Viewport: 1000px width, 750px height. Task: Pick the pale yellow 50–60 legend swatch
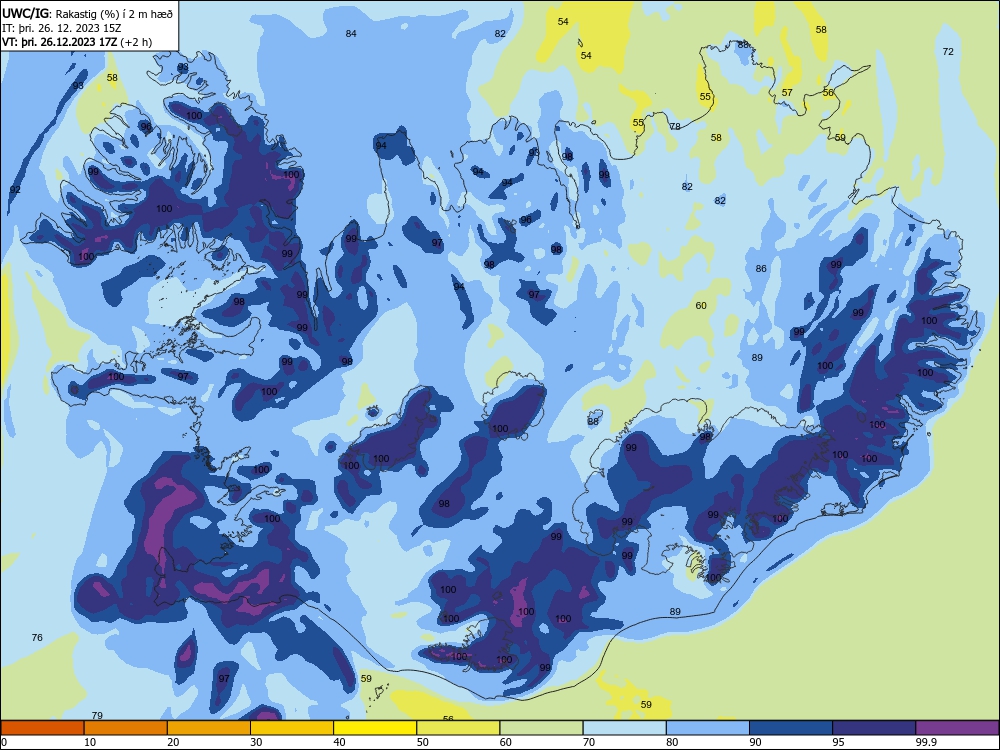pos(458,728)
